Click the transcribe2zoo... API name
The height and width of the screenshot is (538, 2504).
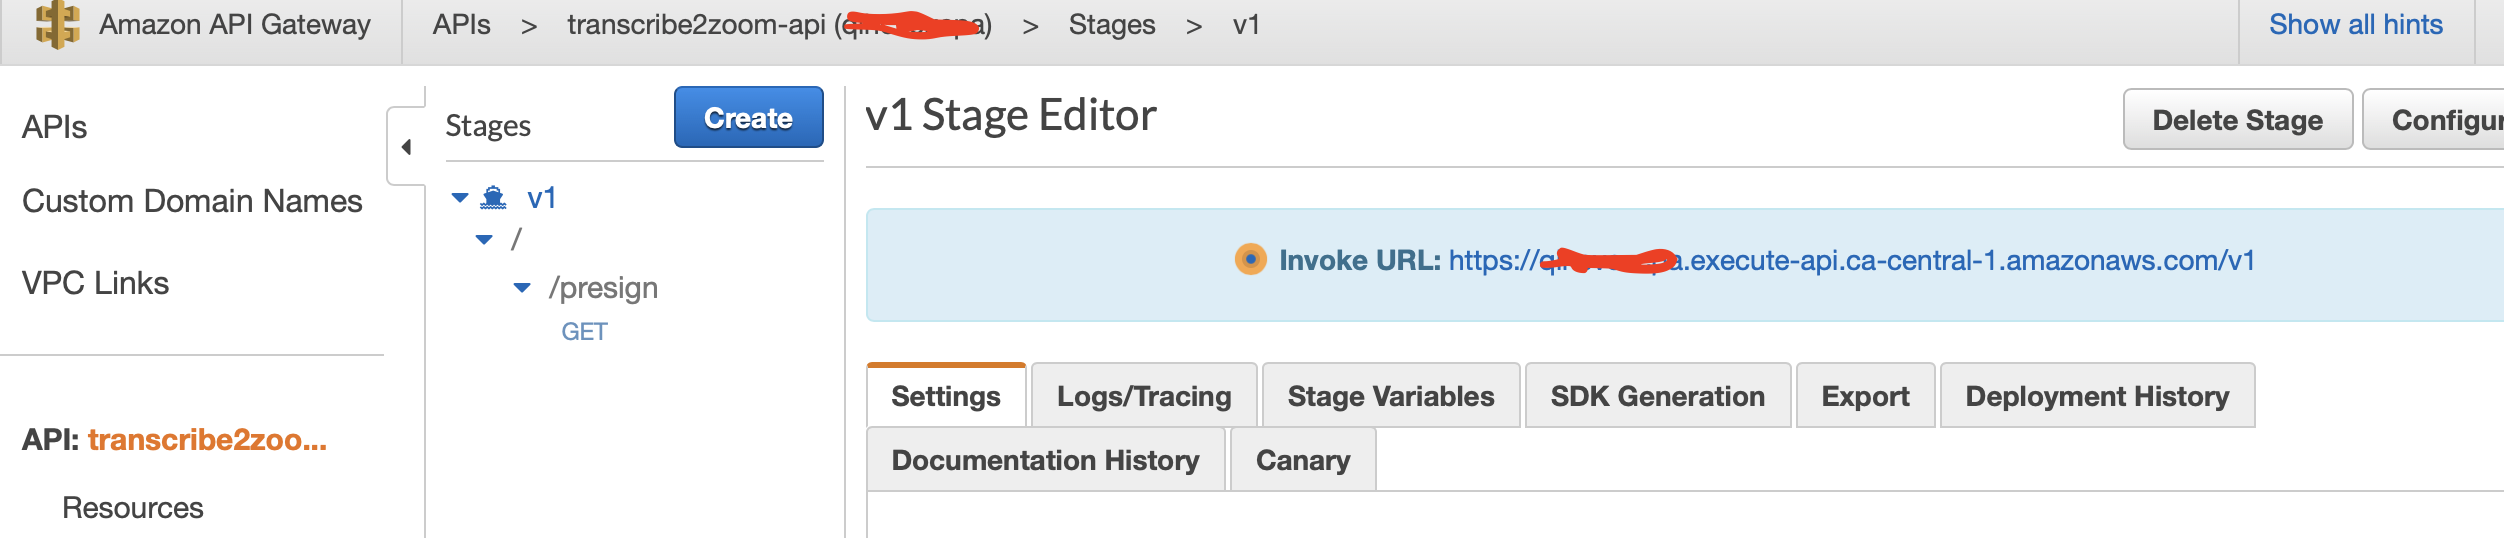tap(207, 440)
